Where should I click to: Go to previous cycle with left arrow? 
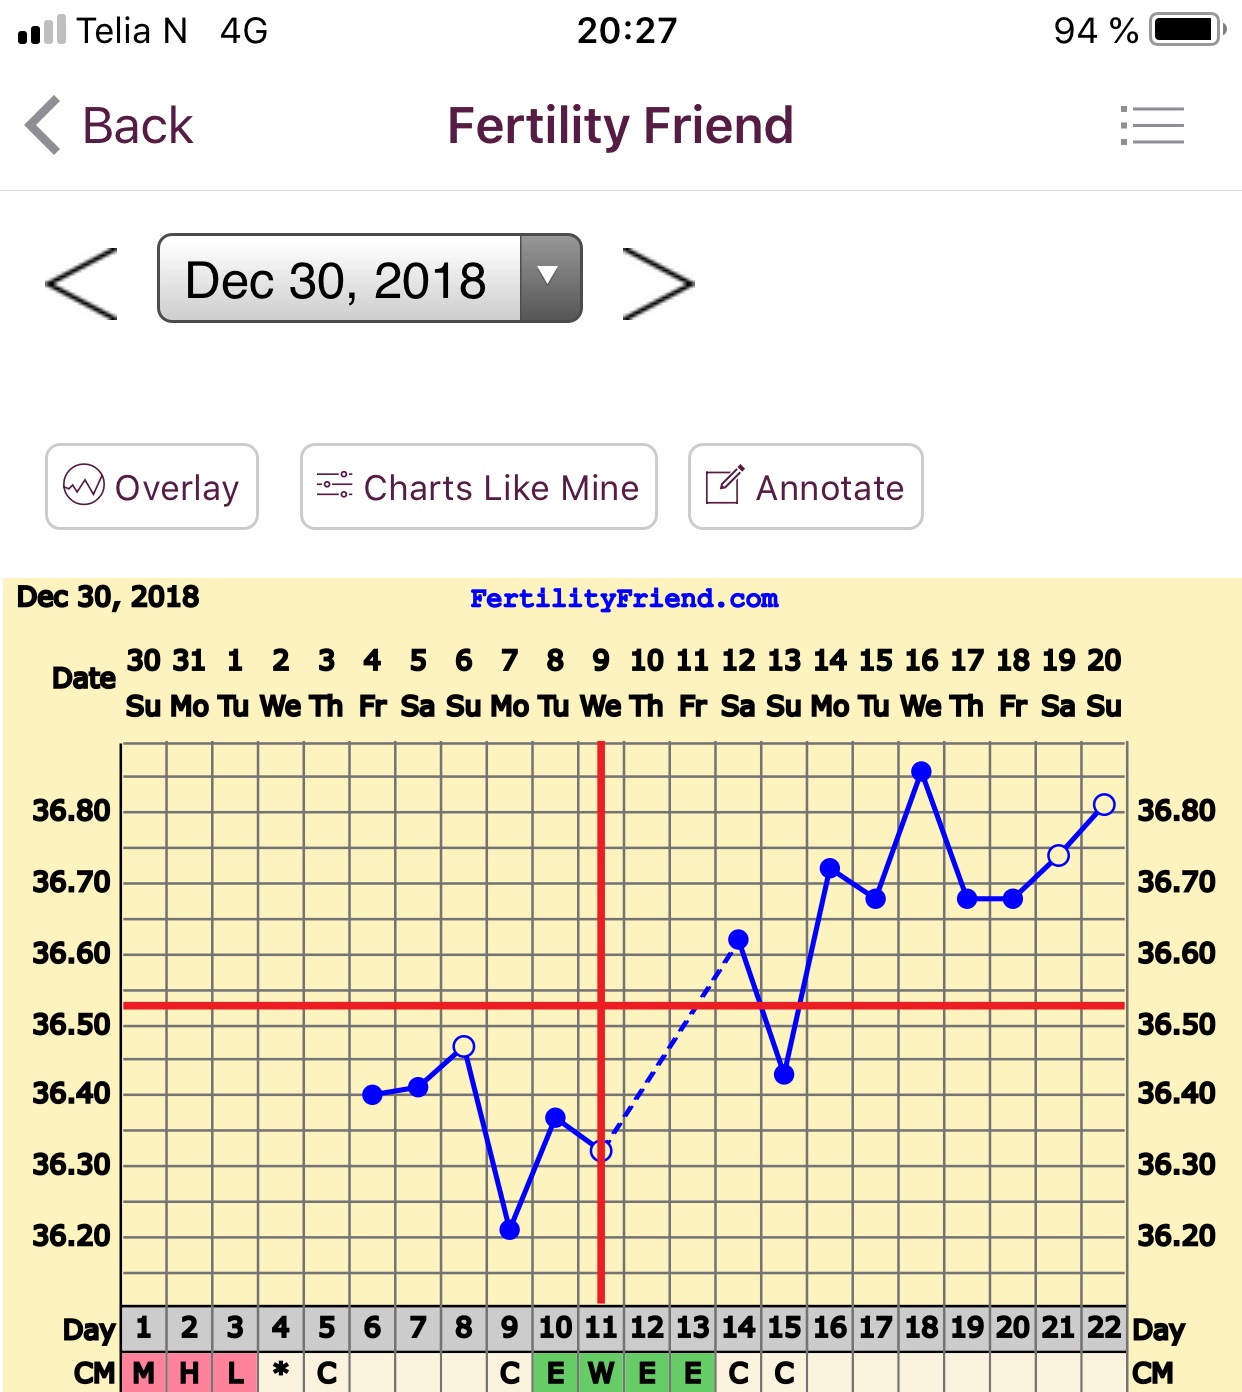pyautogui.click(x=82, y=284)
